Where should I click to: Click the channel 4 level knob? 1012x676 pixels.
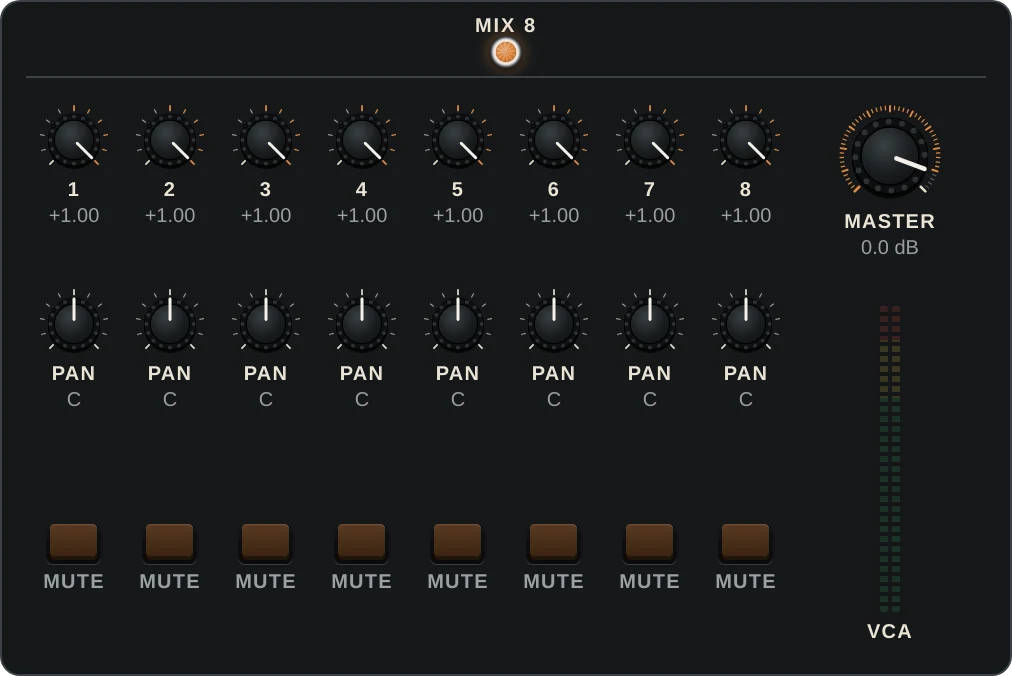click(361, 140)
